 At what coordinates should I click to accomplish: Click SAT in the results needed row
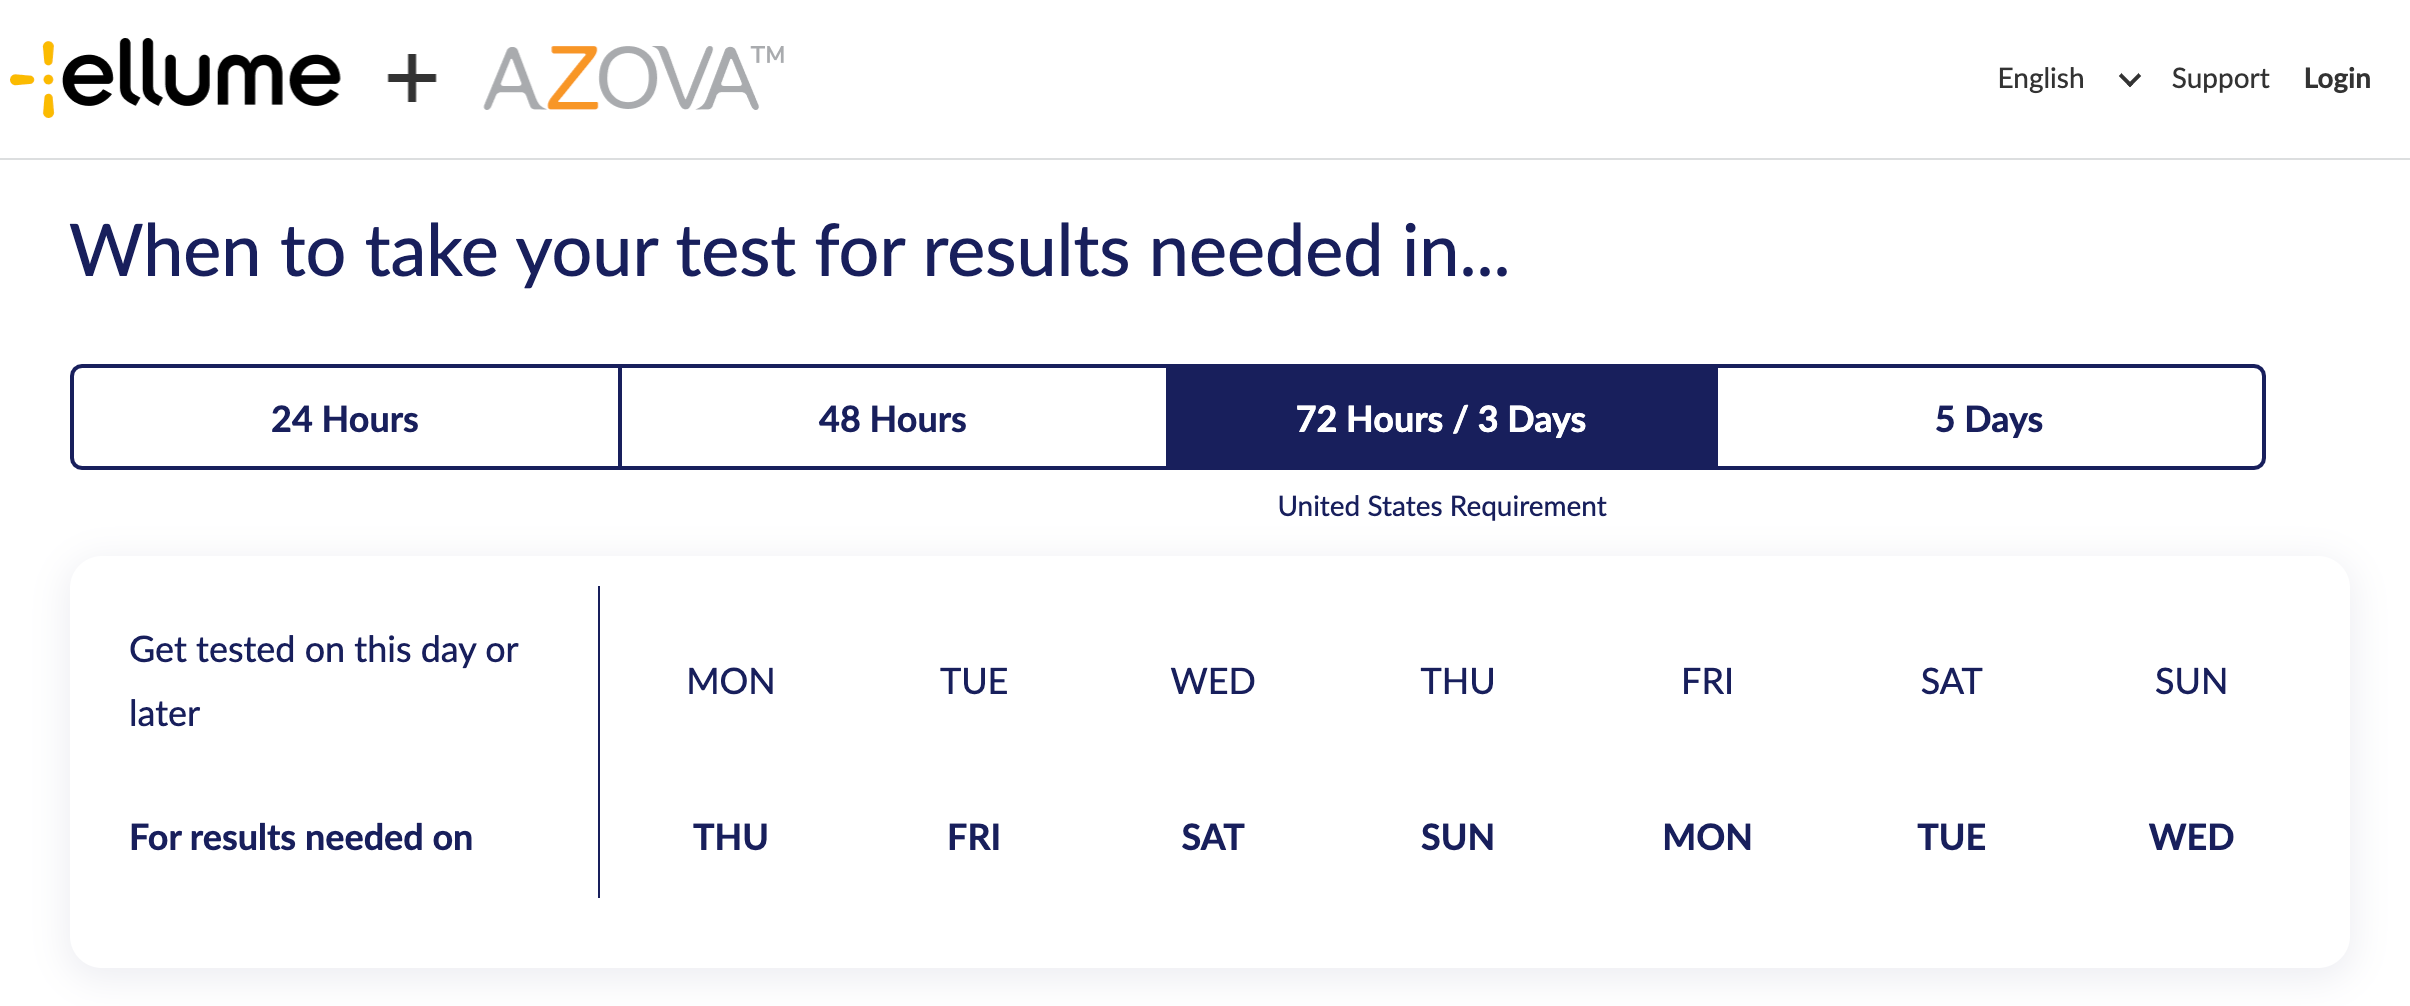(1212, 837)
